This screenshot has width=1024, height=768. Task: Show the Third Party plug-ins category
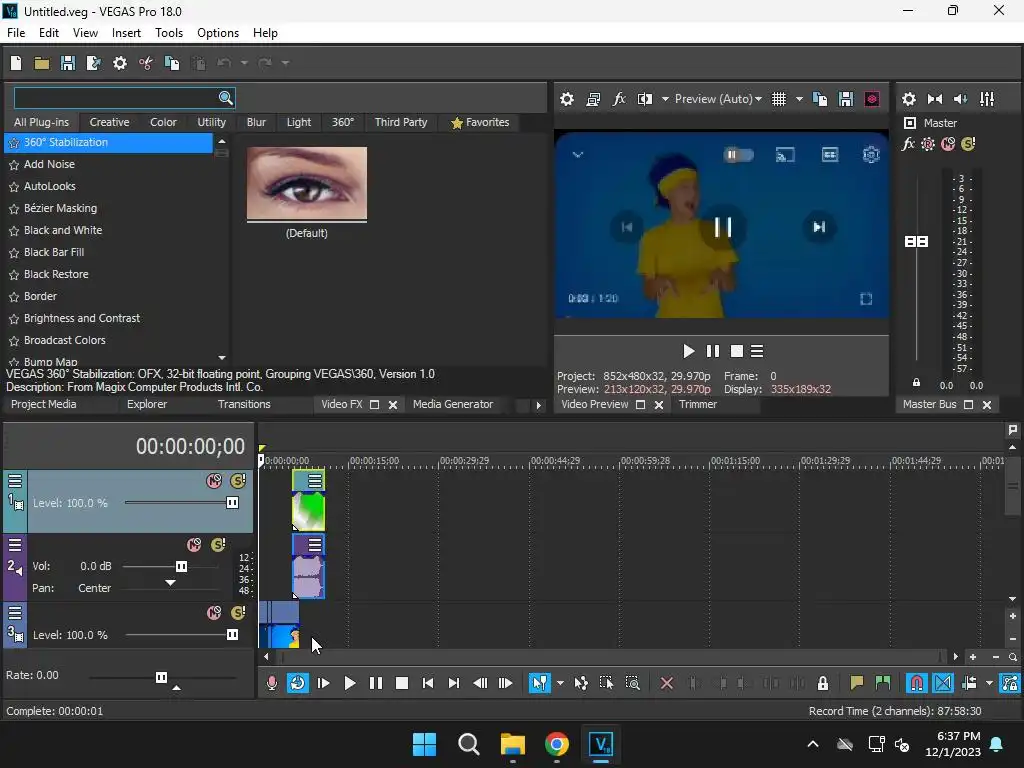(400, 122)
